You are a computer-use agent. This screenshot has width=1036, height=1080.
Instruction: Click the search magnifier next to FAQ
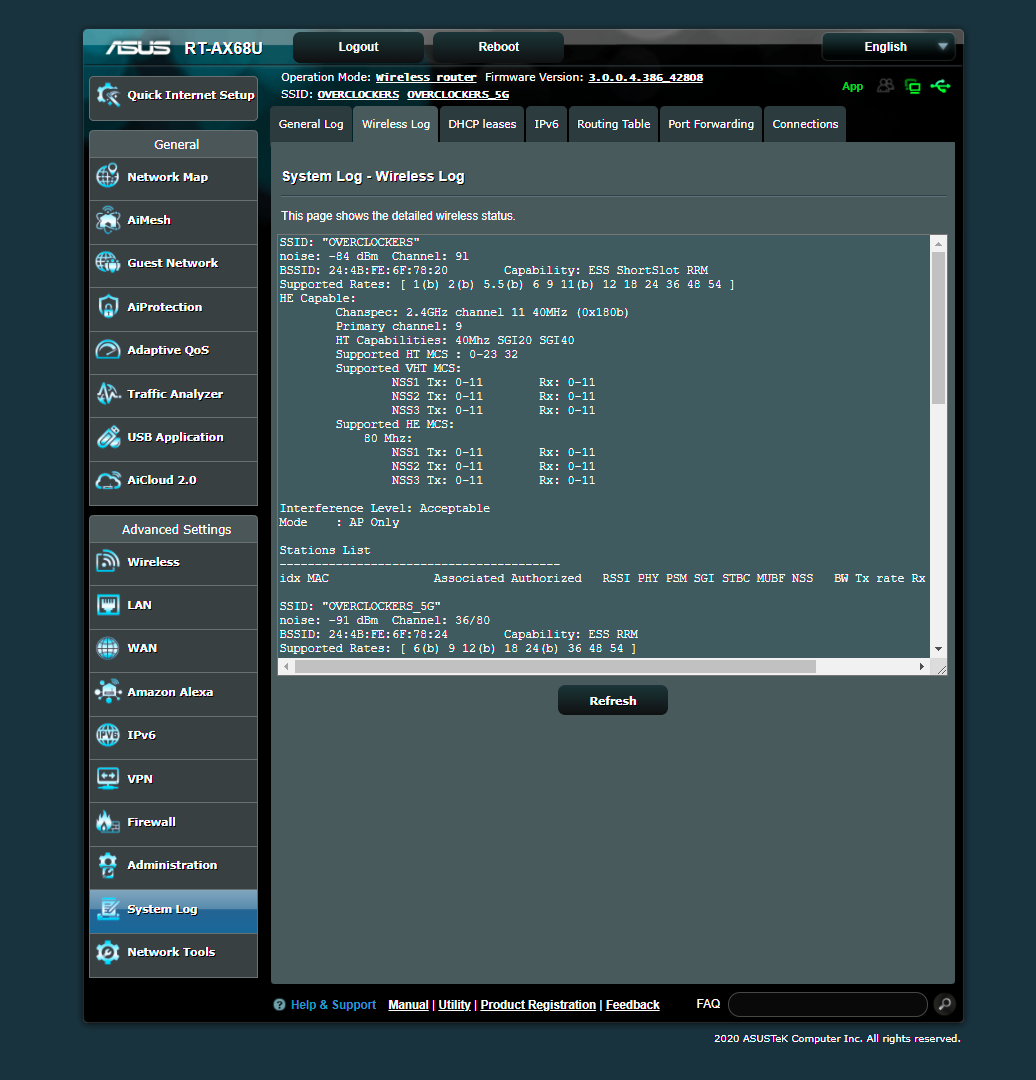pos(944,1004)
